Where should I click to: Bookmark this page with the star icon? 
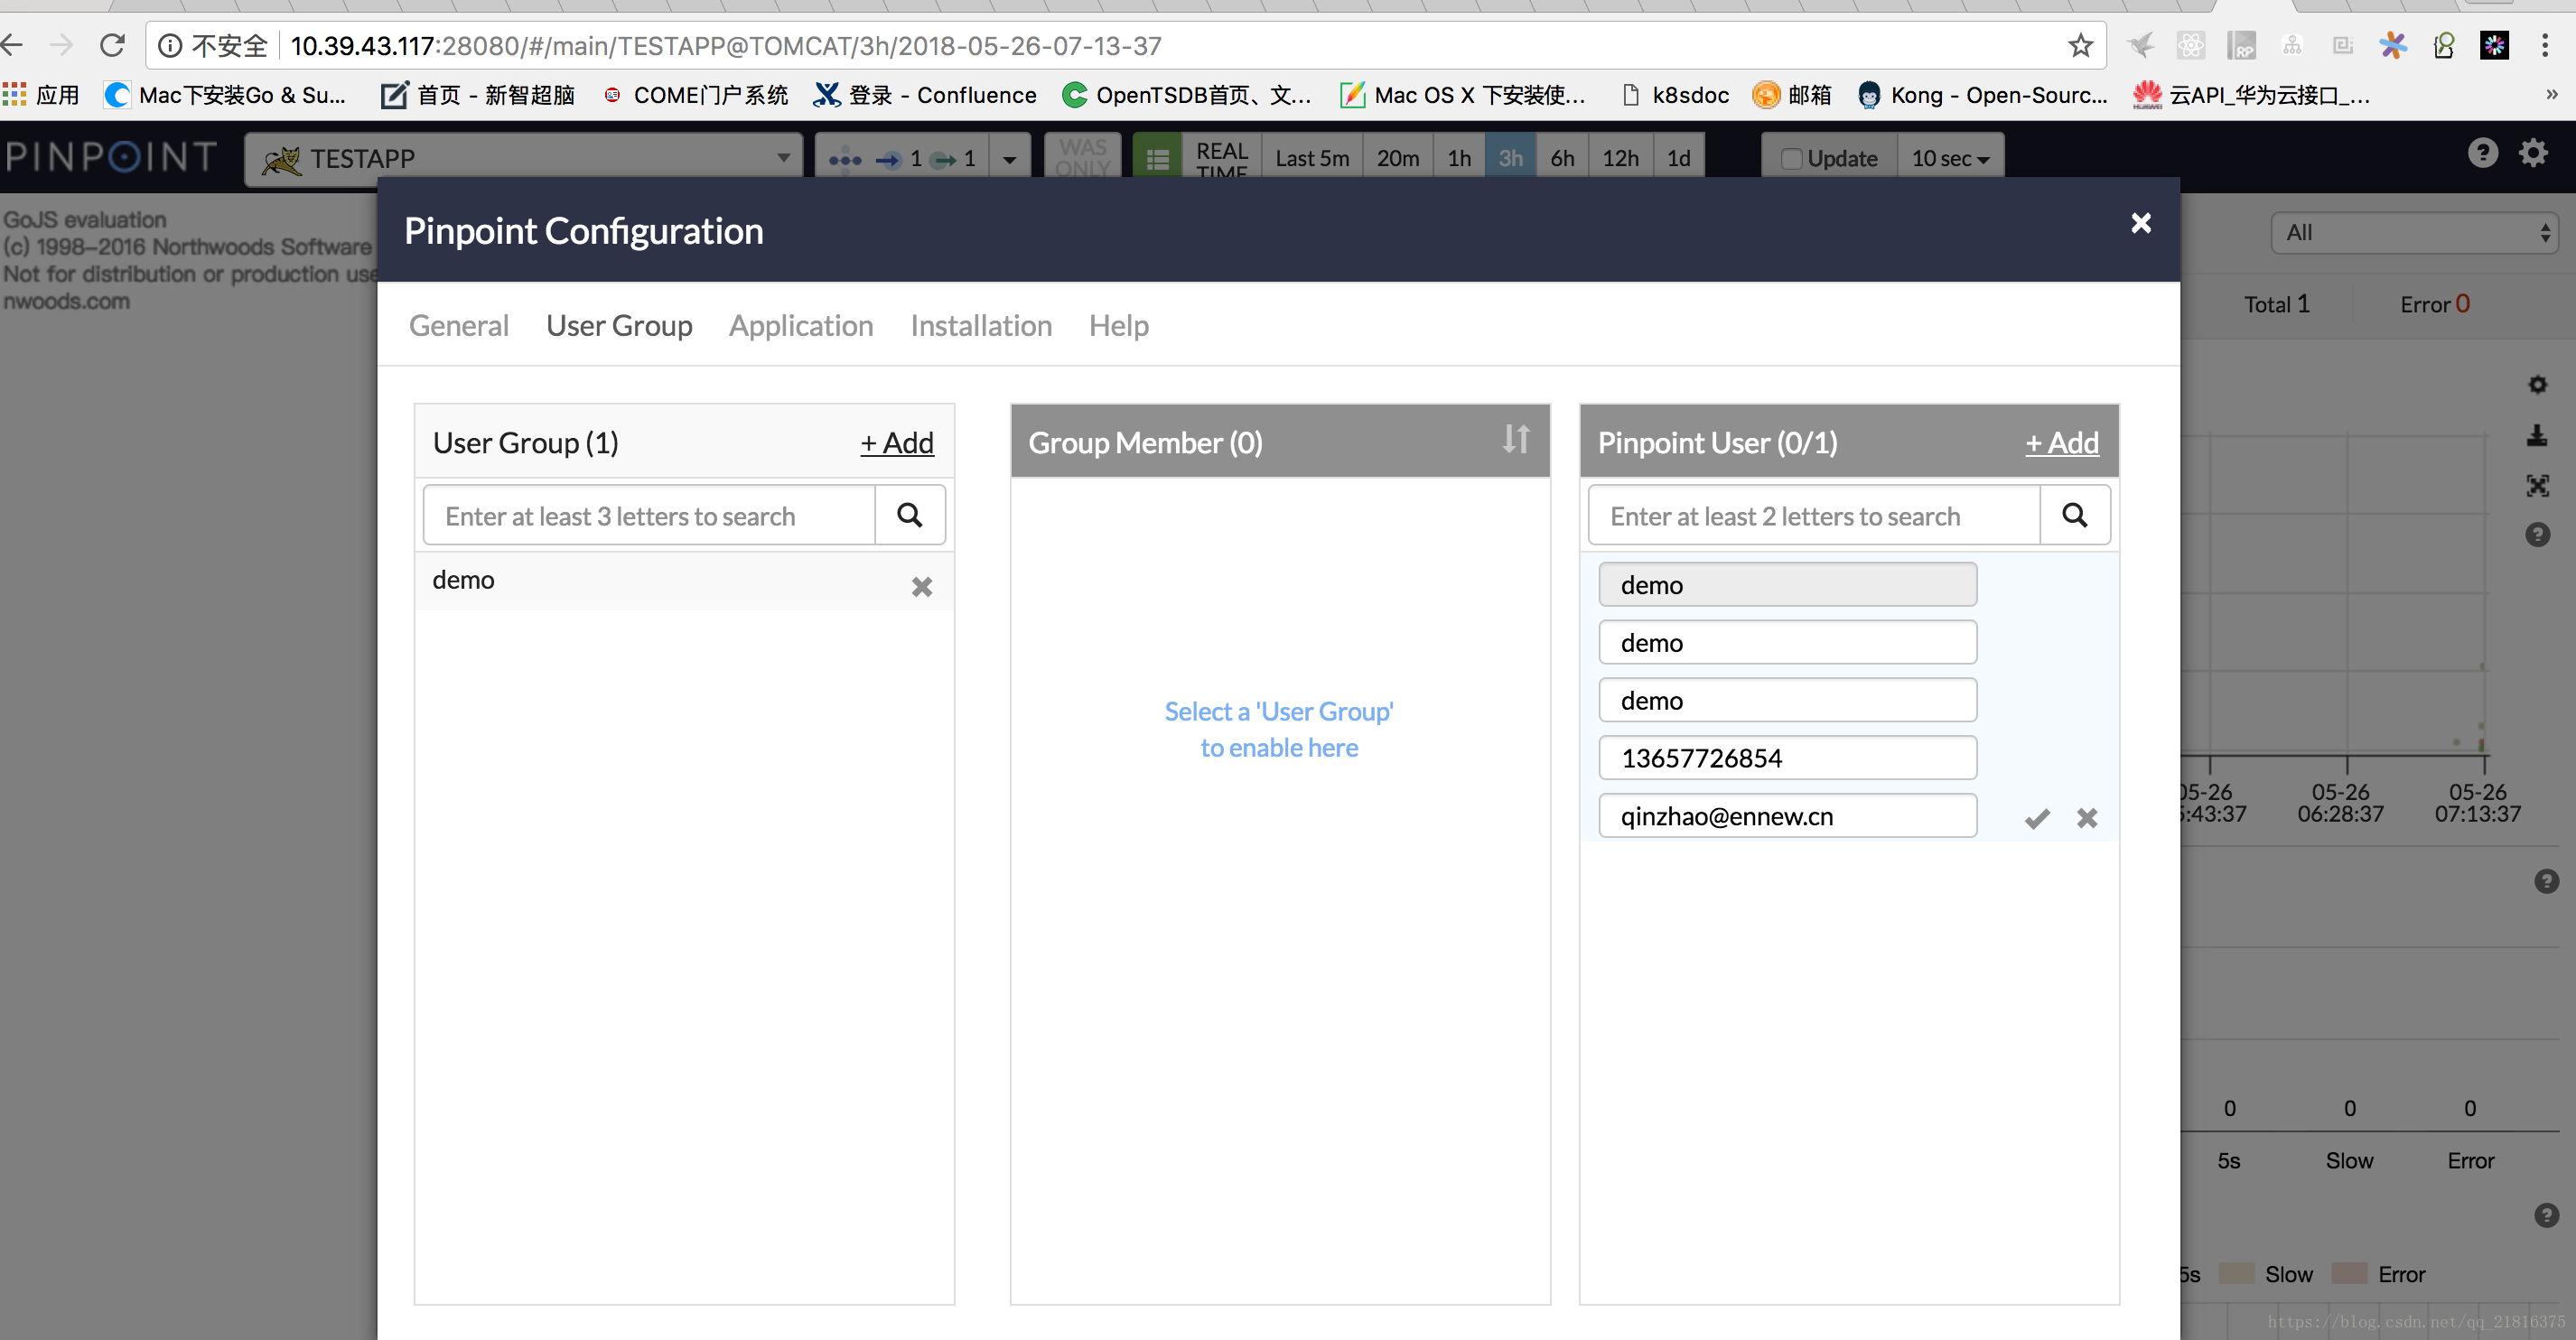(x=2080, y=45)
